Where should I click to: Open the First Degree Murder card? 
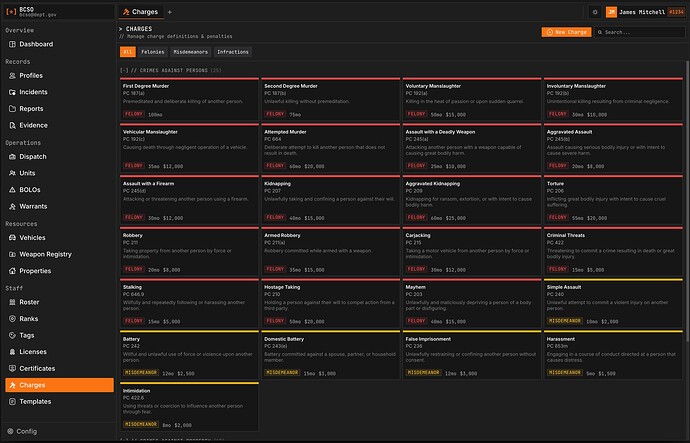pos(189,99)
